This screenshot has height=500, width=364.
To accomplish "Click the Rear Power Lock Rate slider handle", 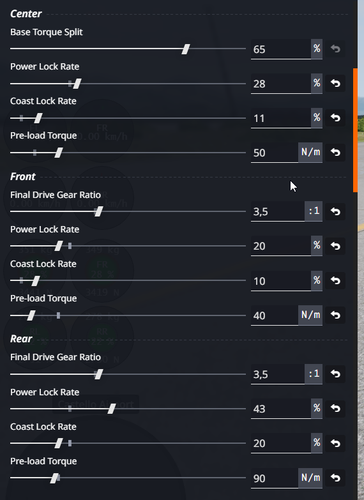I will 112,409.
